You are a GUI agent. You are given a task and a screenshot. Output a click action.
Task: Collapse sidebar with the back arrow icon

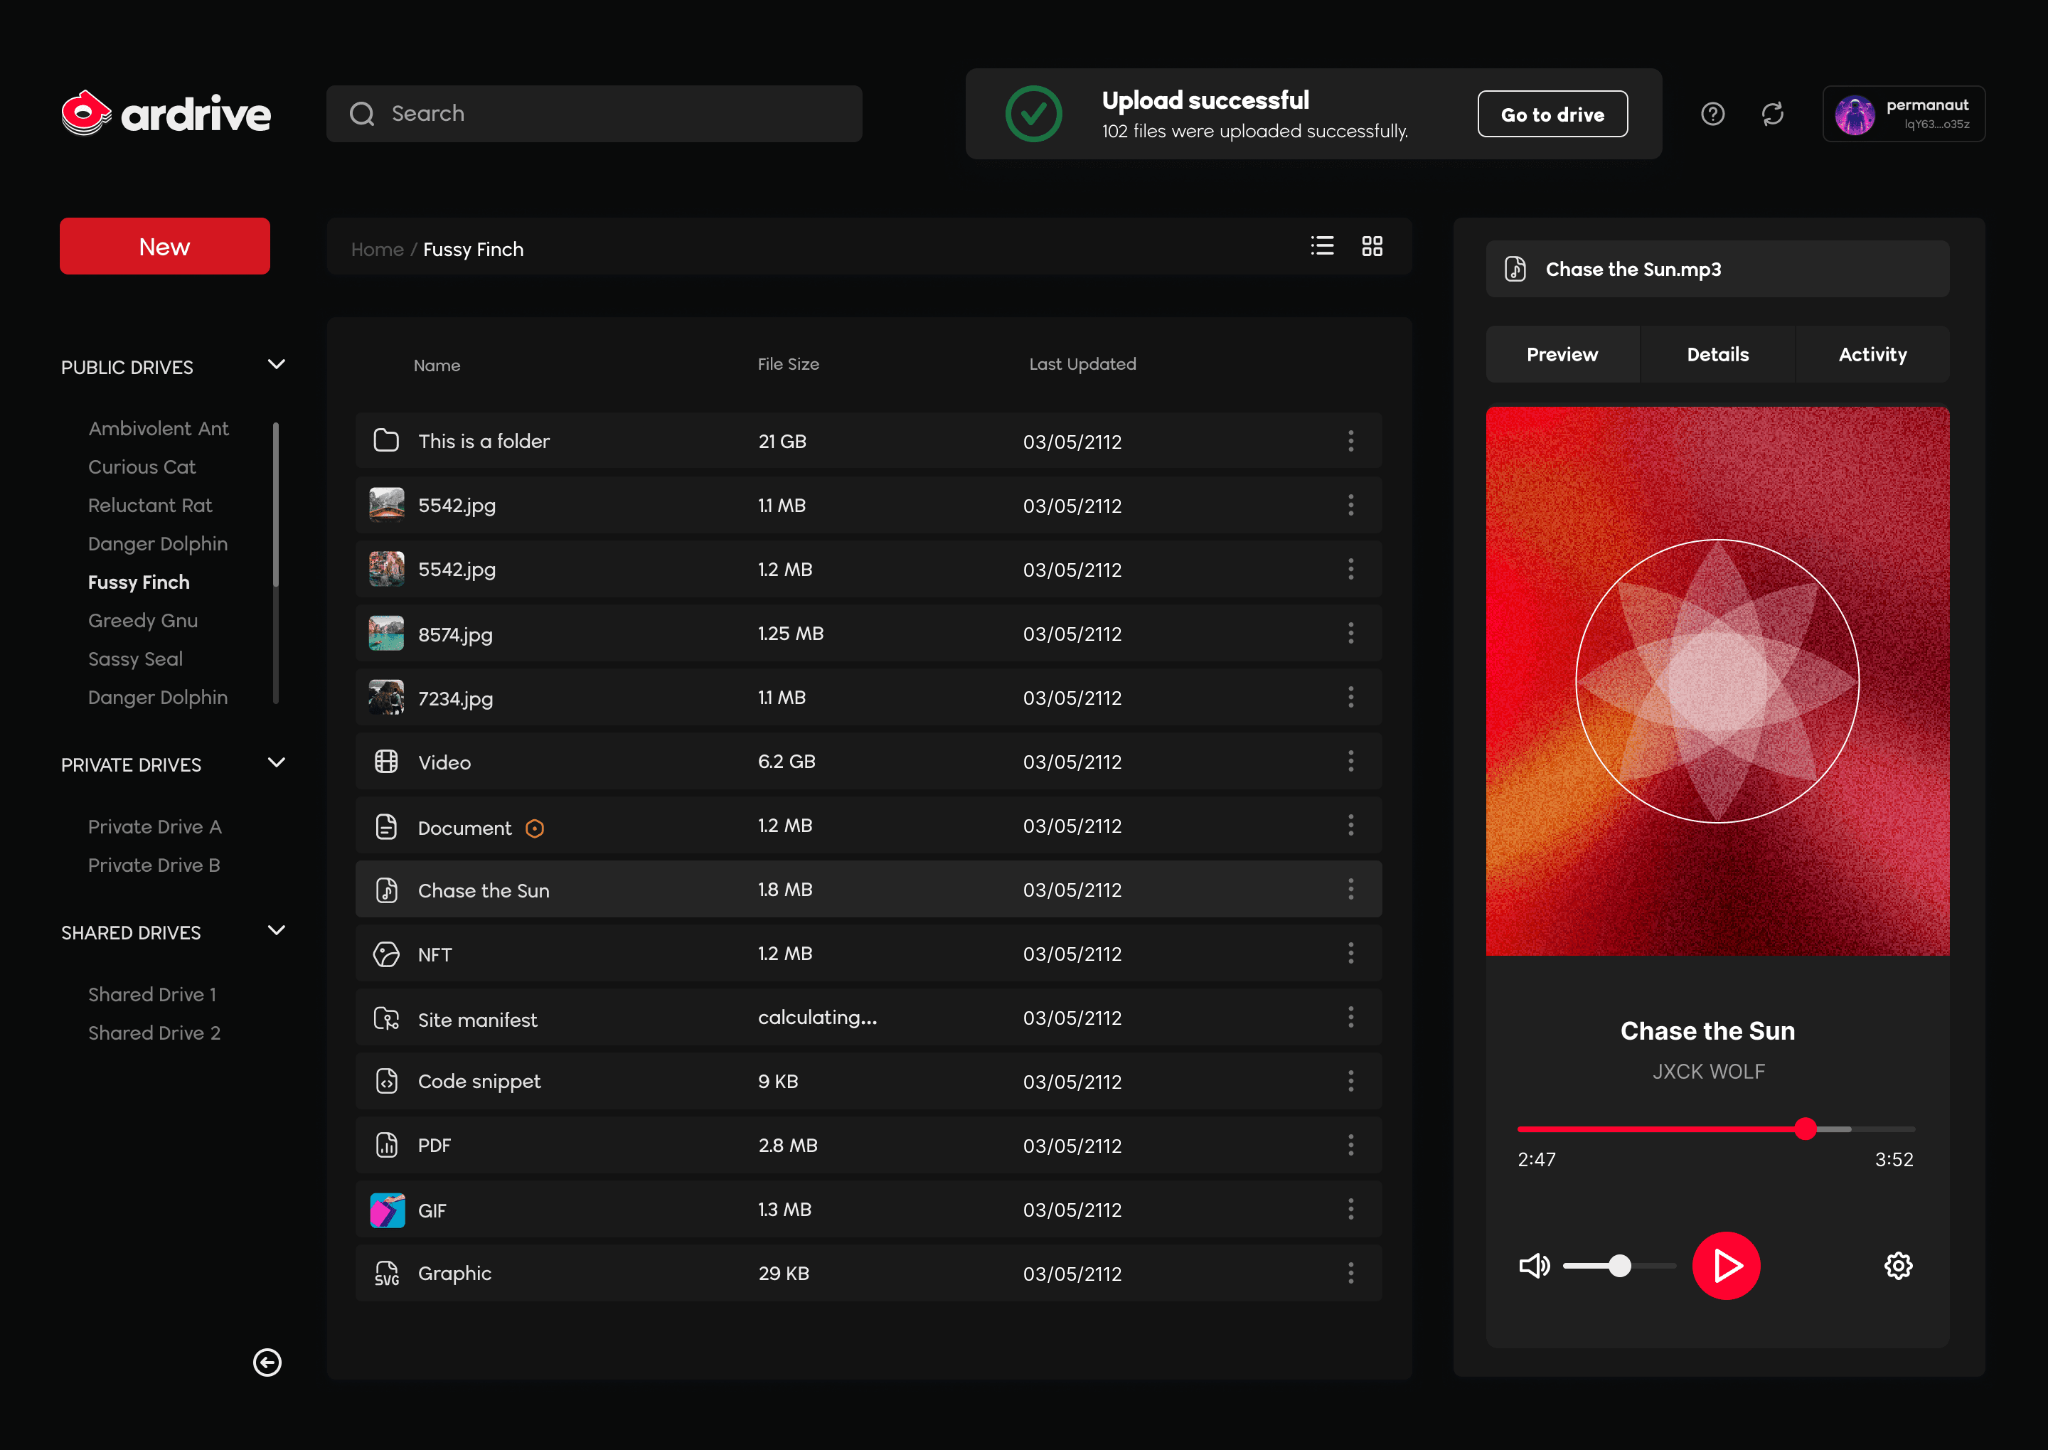click(x=267, y=1362)
